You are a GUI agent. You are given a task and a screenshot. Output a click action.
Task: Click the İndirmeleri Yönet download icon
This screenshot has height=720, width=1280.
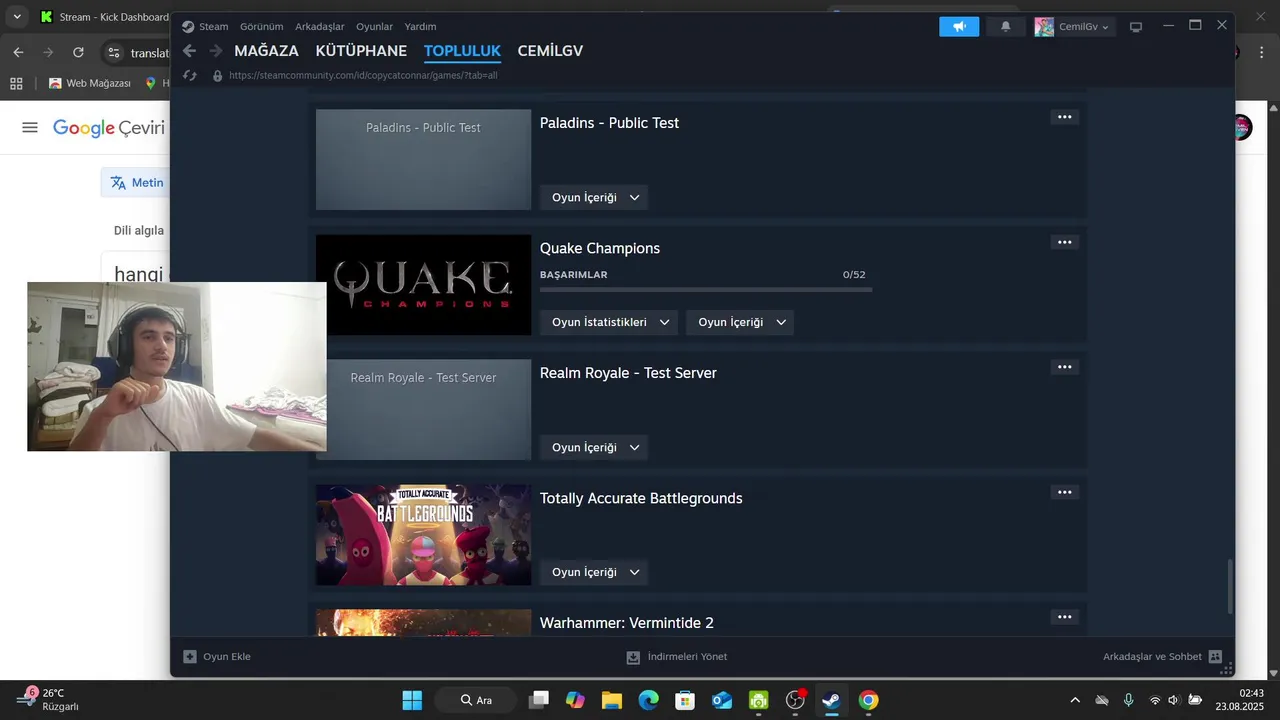(633, 657)
